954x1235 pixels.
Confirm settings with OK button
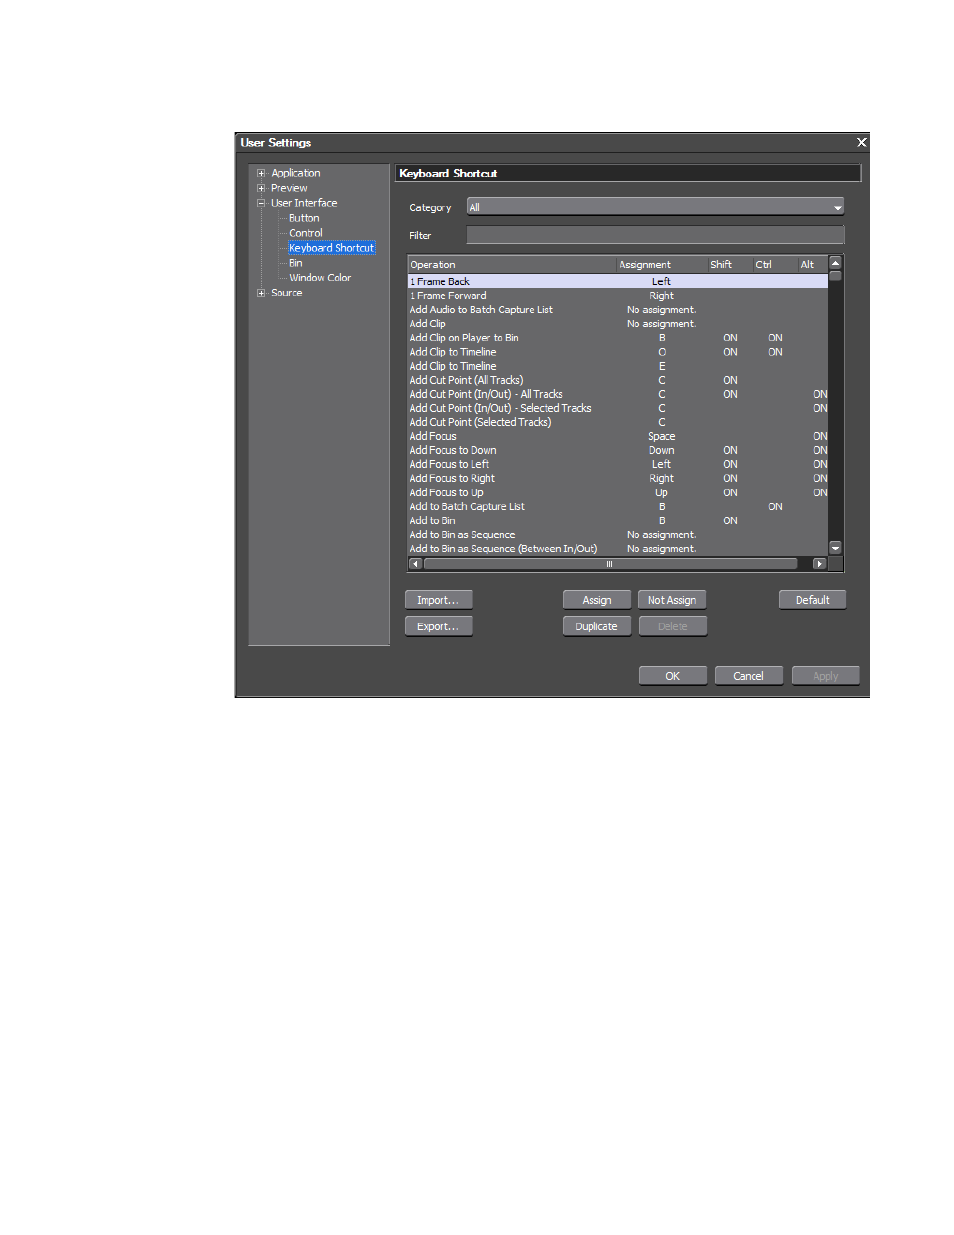[x=672, y=676]
